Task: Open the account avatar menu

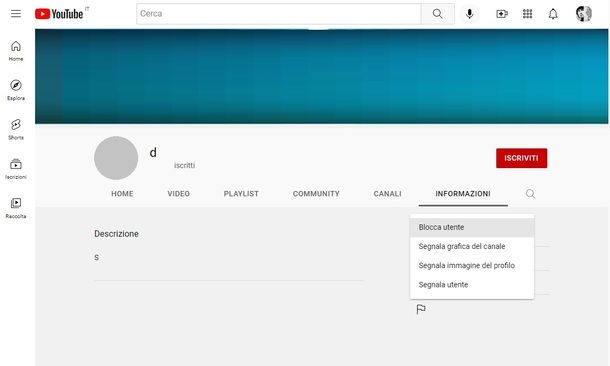Action: pyautogui.click(x=584, y=14)
